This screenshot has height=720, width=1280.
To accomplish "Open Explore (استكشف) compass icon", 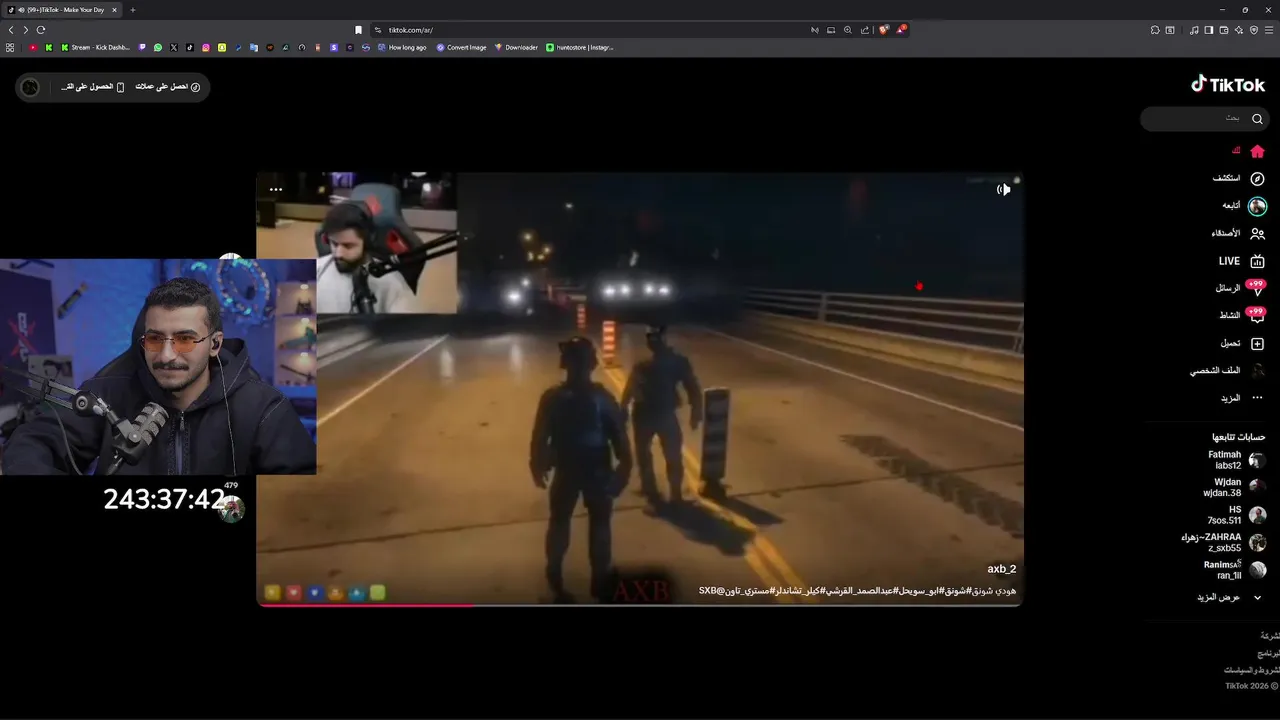I will [1257, 179].
